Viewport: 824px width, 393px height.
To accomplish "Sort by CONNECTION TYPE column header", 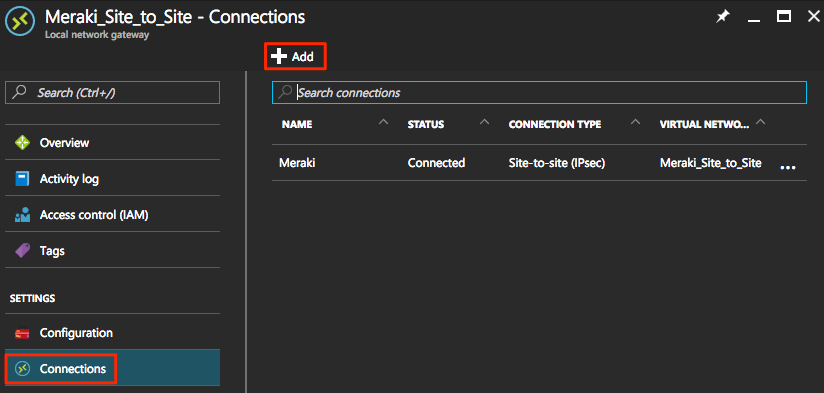I will click(x=555, y=125).
